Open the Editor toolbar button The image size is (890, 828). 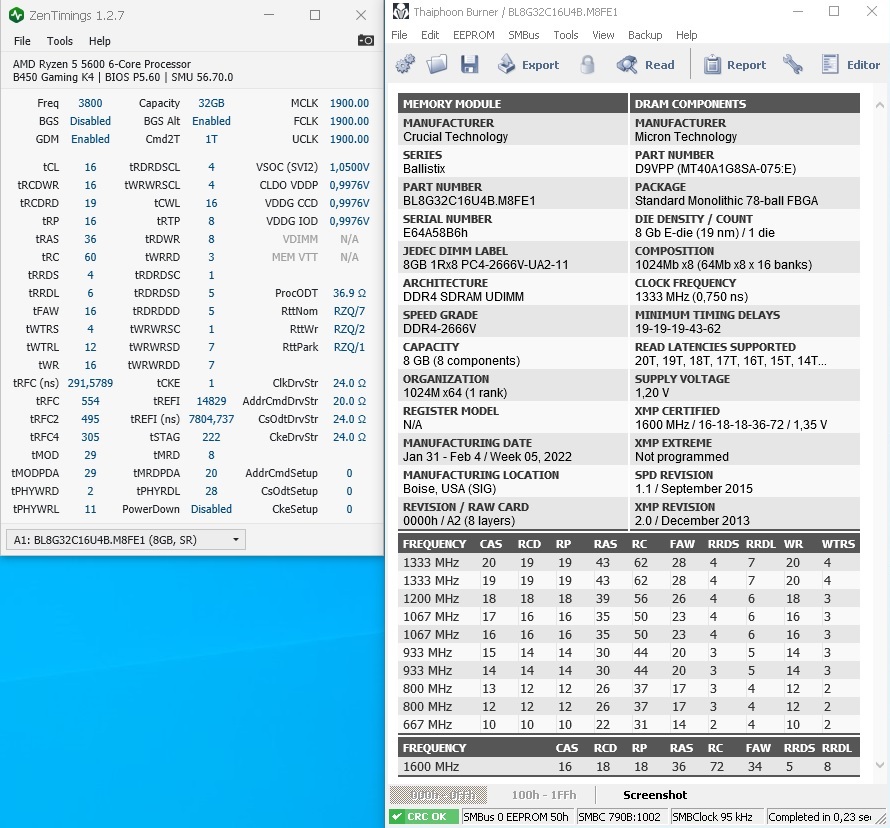click(851, 65)
